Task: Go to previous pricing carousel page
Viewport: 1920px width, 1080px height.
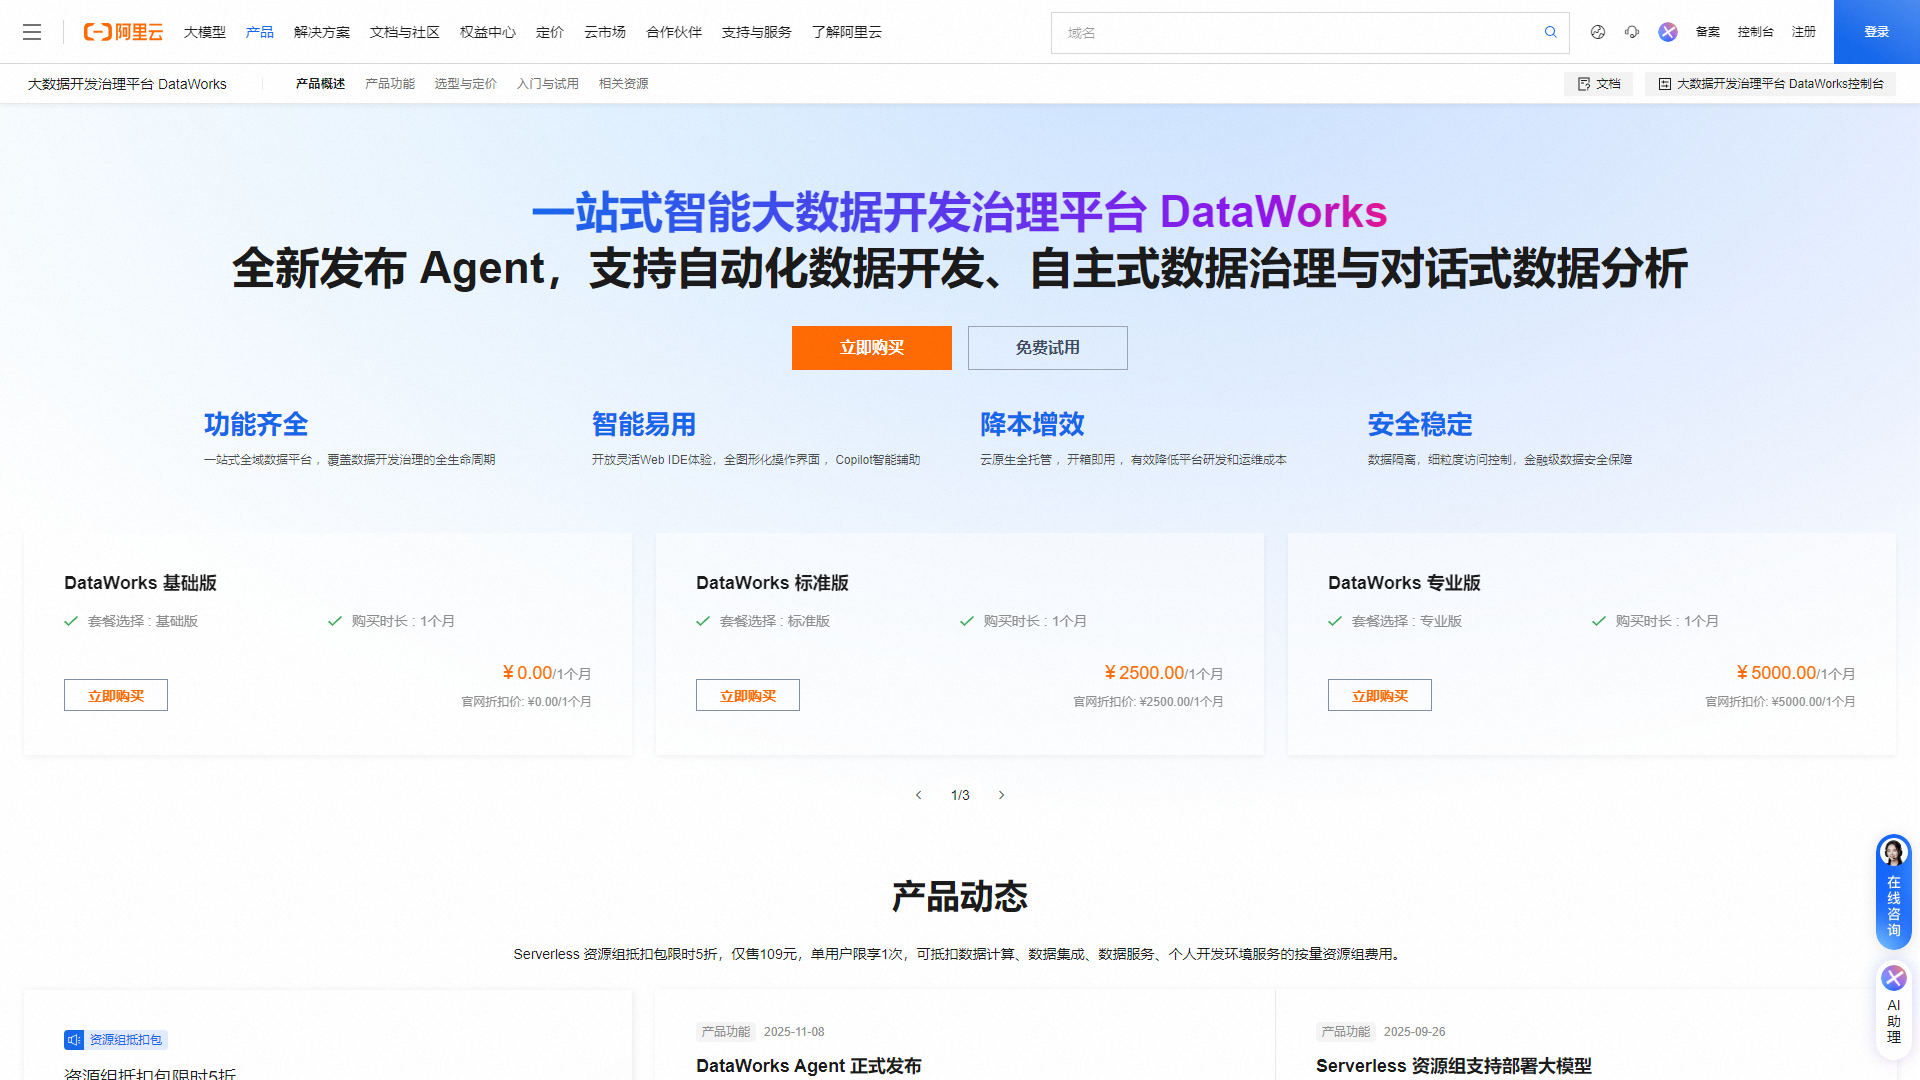Action: pyautogui.click(x=918, y=795)
